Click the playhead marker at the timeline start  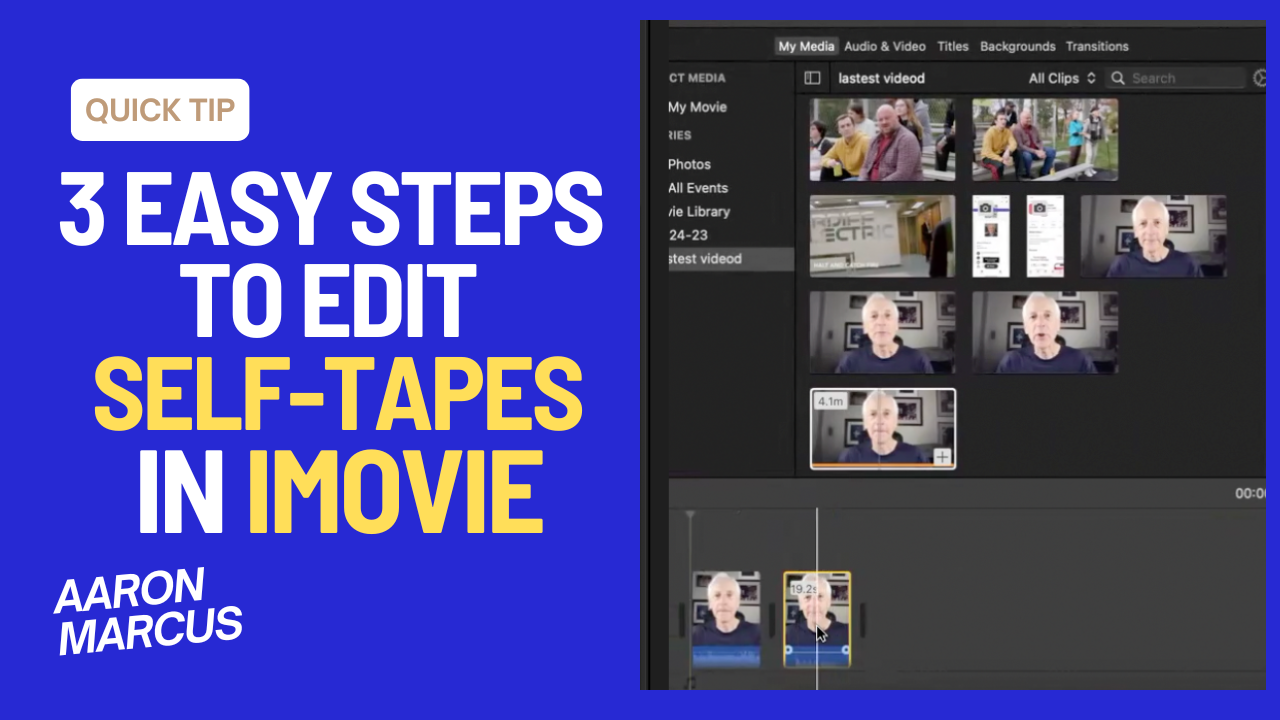690,516
